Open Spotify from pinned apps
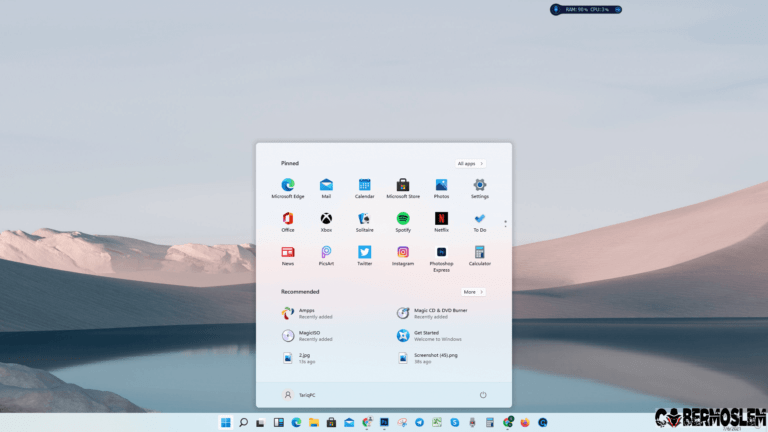The width and height of the screenshot is (768, 432). click(x=403, y=222)
